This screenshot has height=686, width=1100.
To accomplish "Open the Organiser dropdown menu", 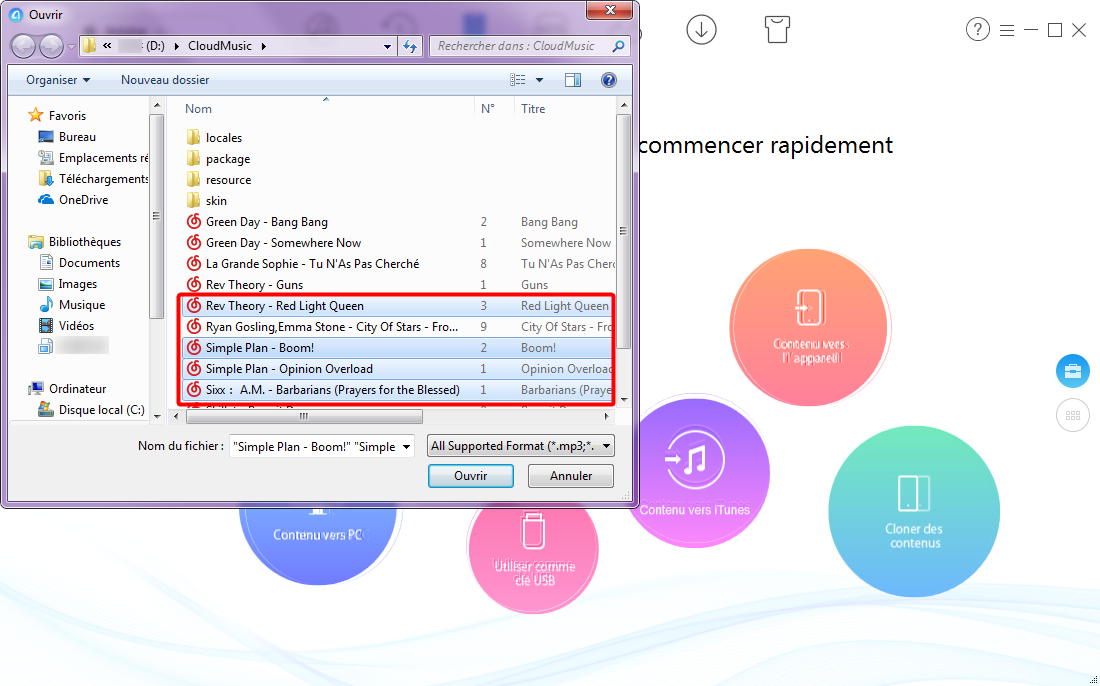I will coord(58,80).
